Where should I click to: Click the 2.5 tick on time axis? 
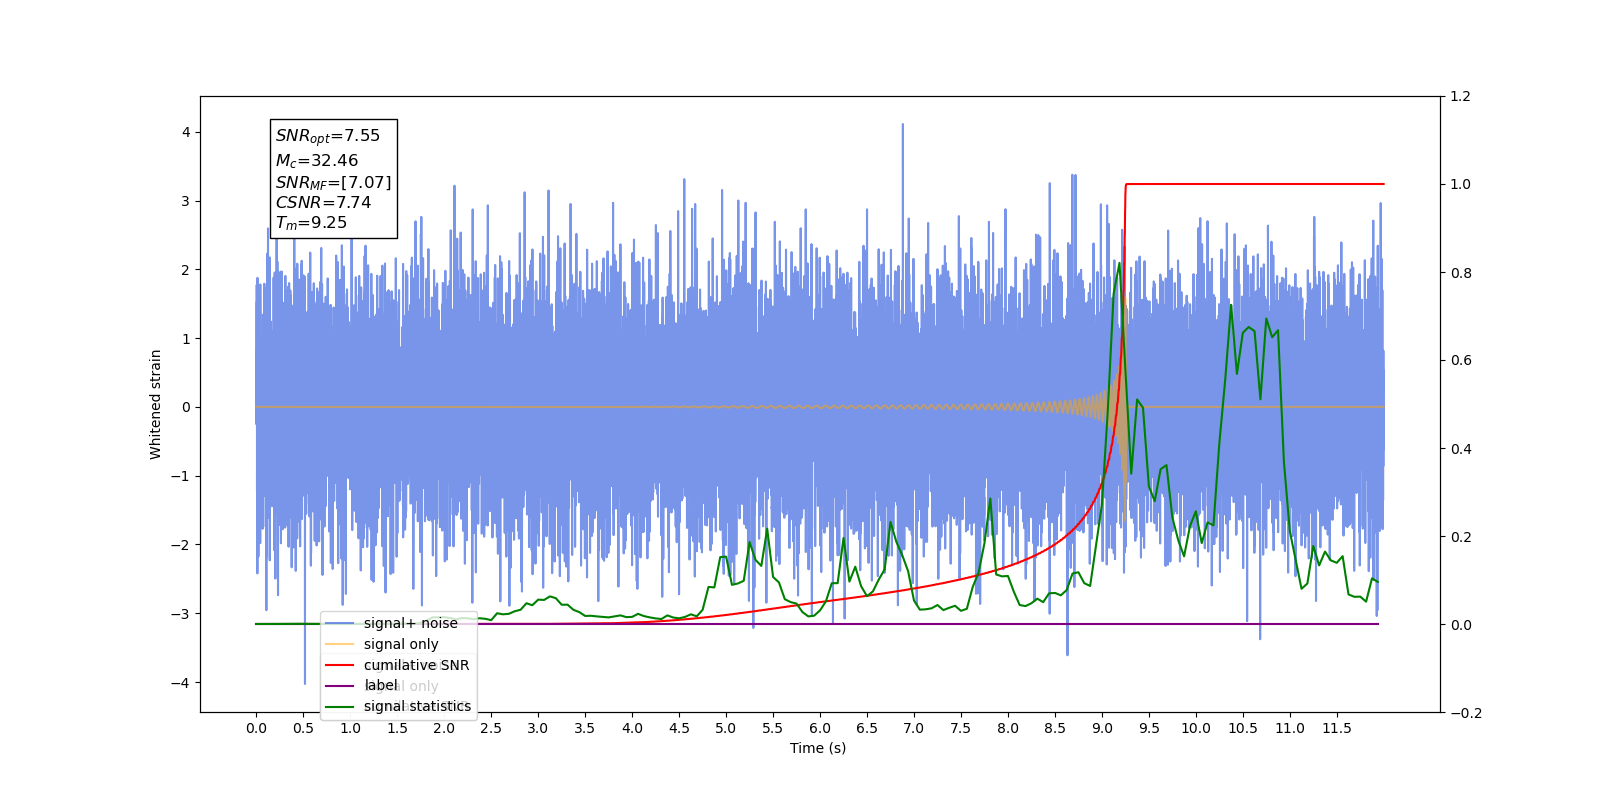[x=491, y=728]
